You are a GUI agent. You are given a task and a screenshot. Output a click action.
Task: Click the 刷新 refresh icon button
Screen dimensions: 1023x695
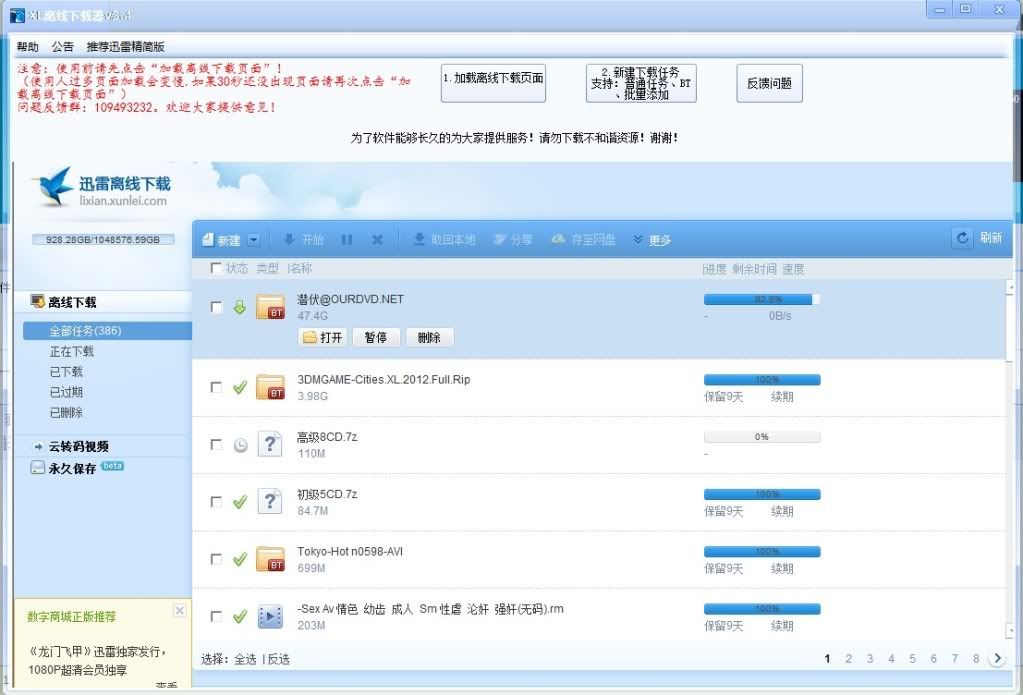[962, 238]
